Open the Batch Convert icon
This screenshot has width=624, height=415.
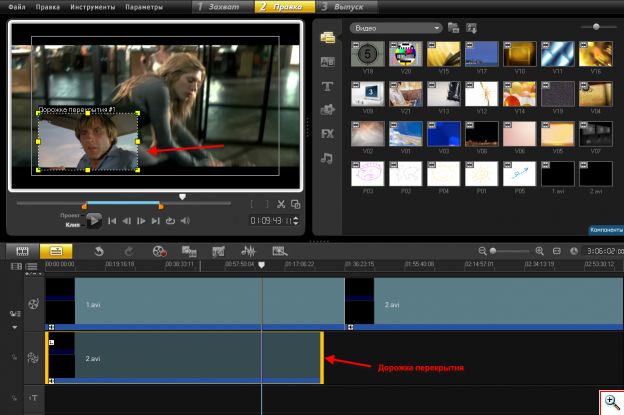tap(189, 251)
